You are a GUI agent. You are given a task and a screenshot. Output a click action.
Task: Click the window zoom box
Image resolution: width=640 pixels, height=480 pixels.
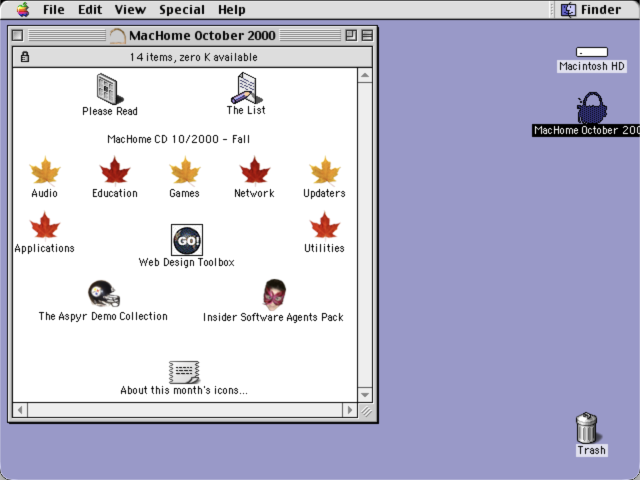coord(351,36)
